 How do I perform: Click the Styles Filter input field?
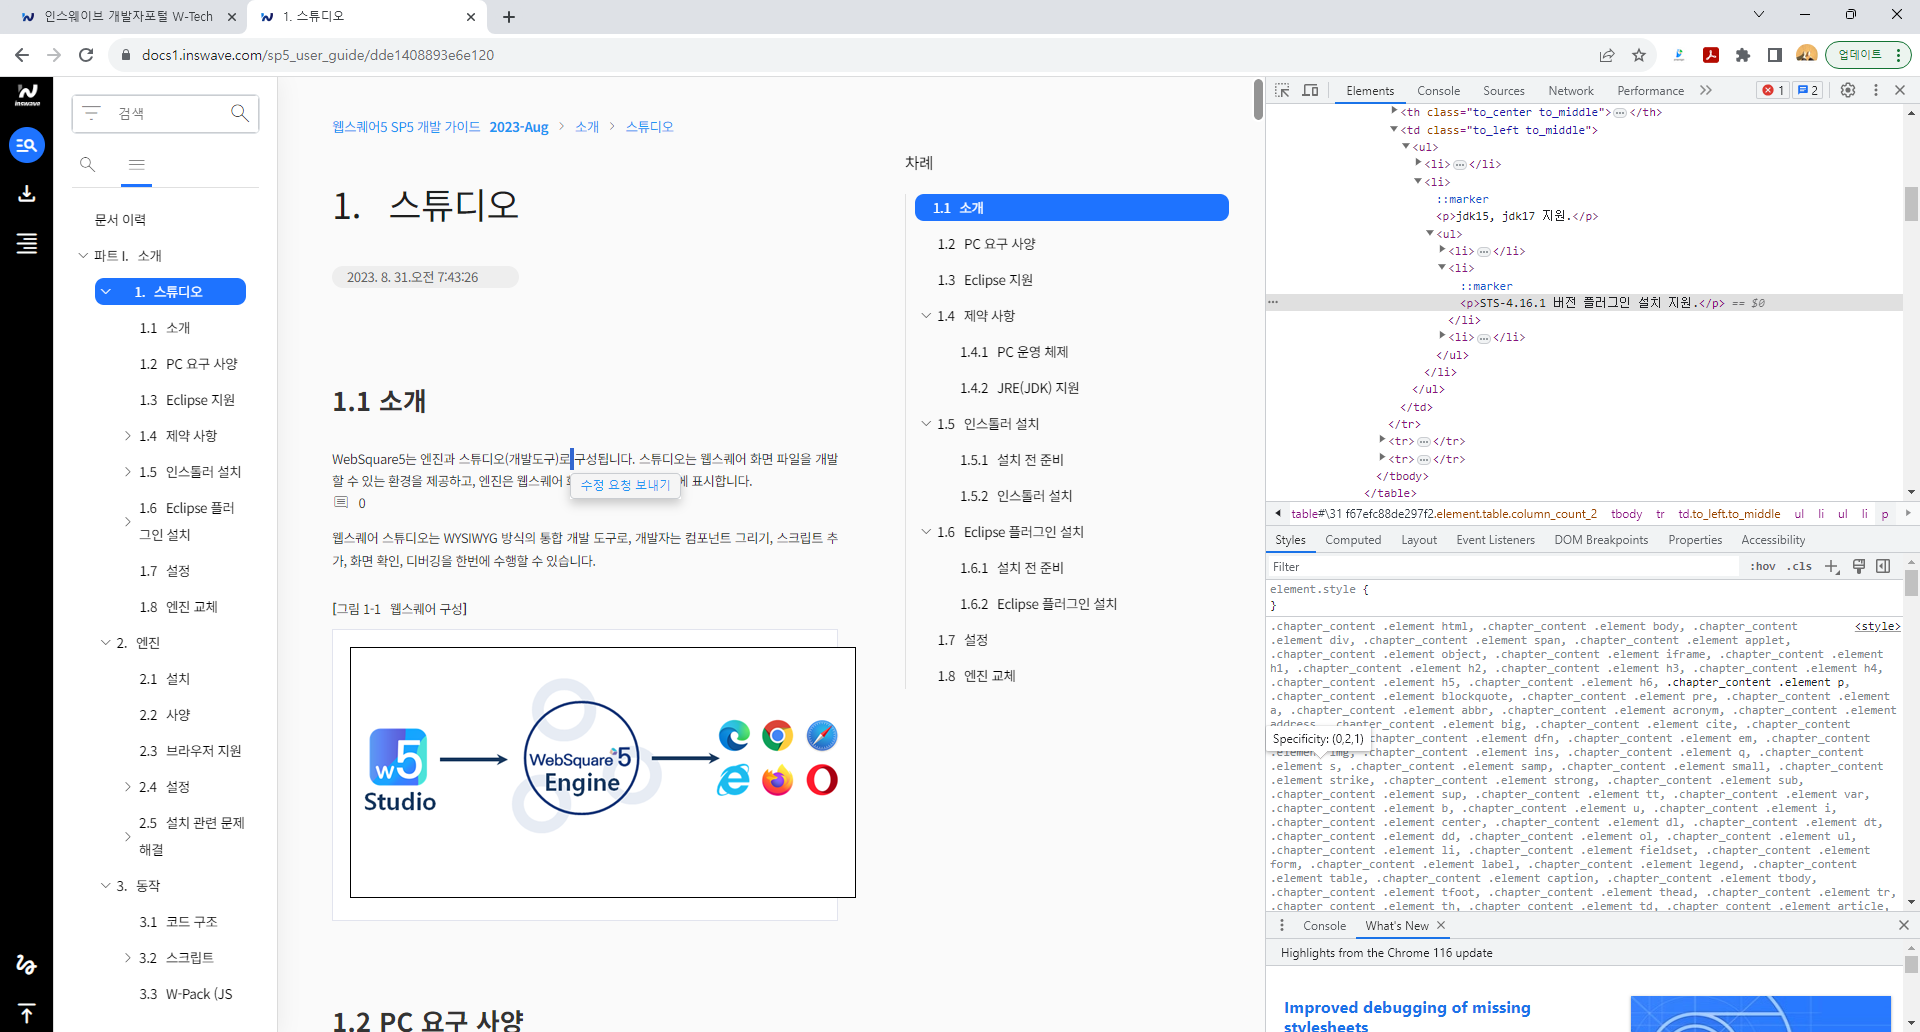[1504, 566]
